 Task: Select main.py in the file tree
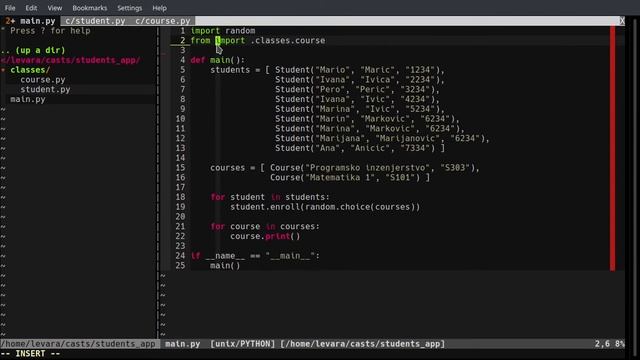click(x=28, y=99)
